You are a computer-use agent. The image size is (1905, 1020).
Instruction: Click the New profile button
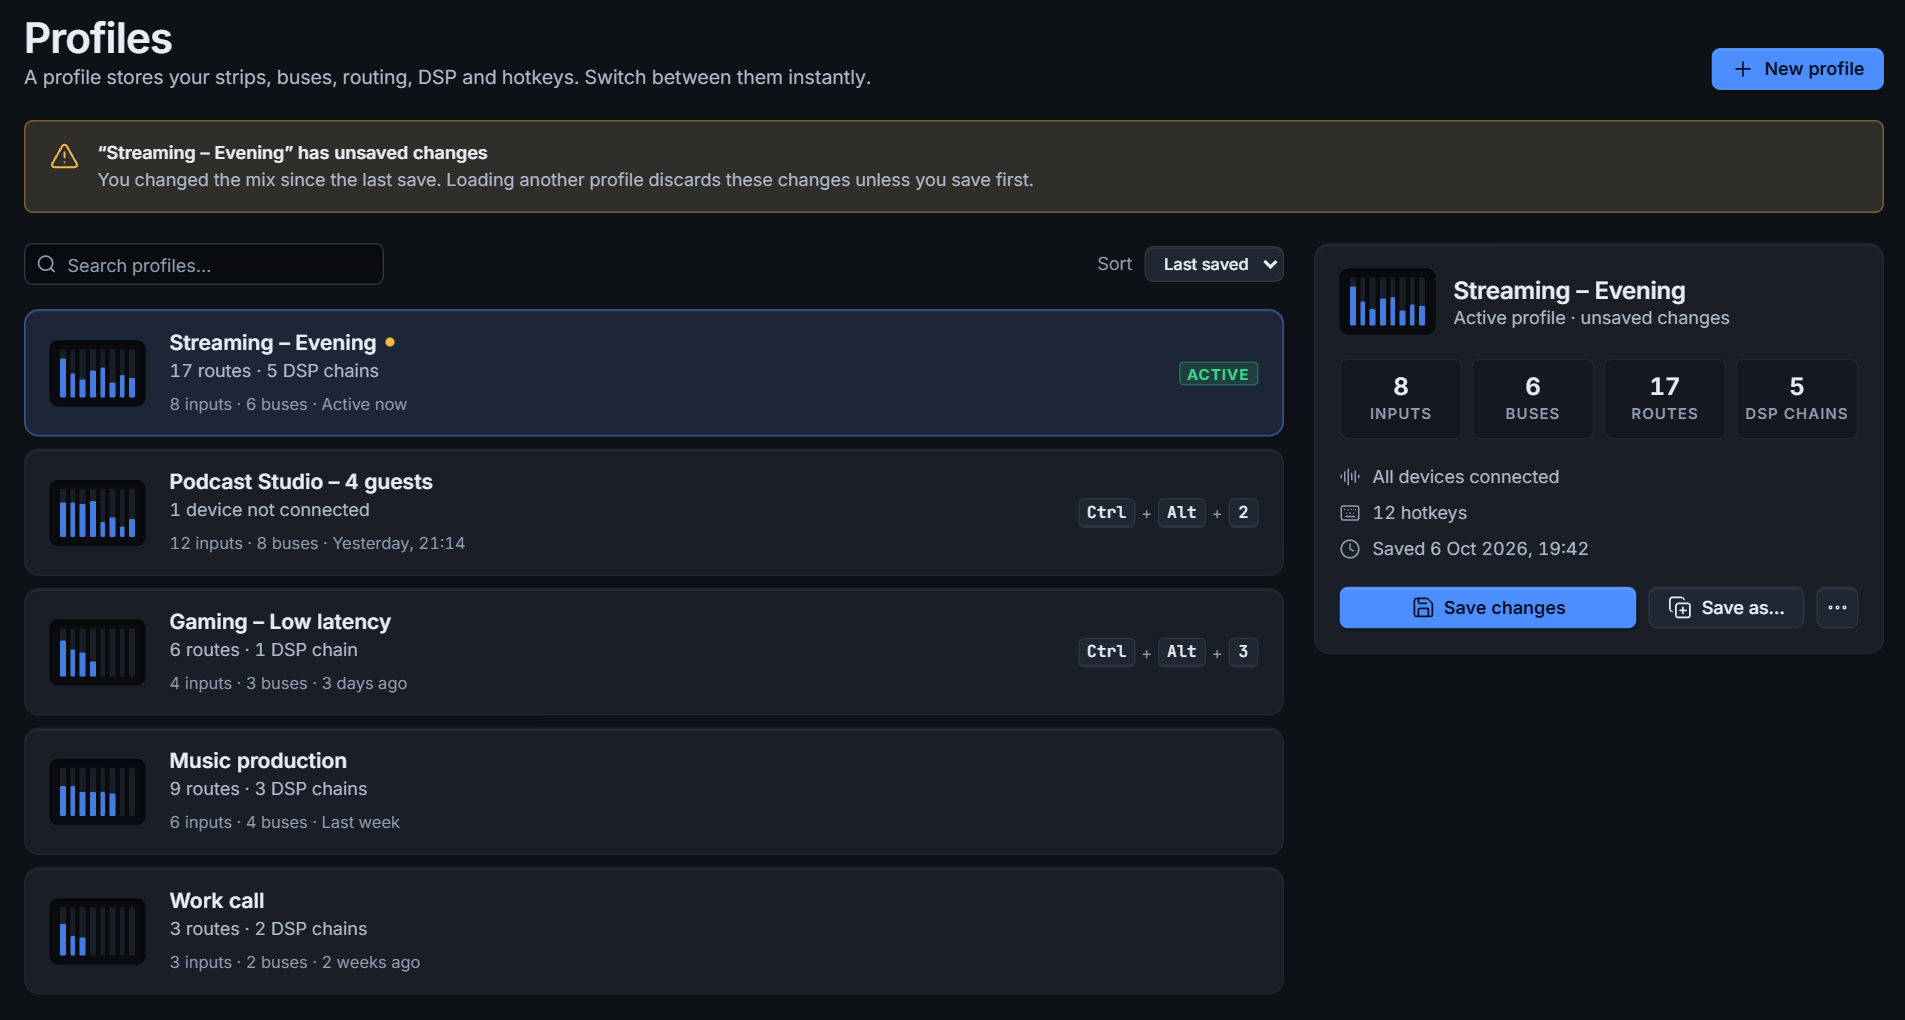point(1797,69)
